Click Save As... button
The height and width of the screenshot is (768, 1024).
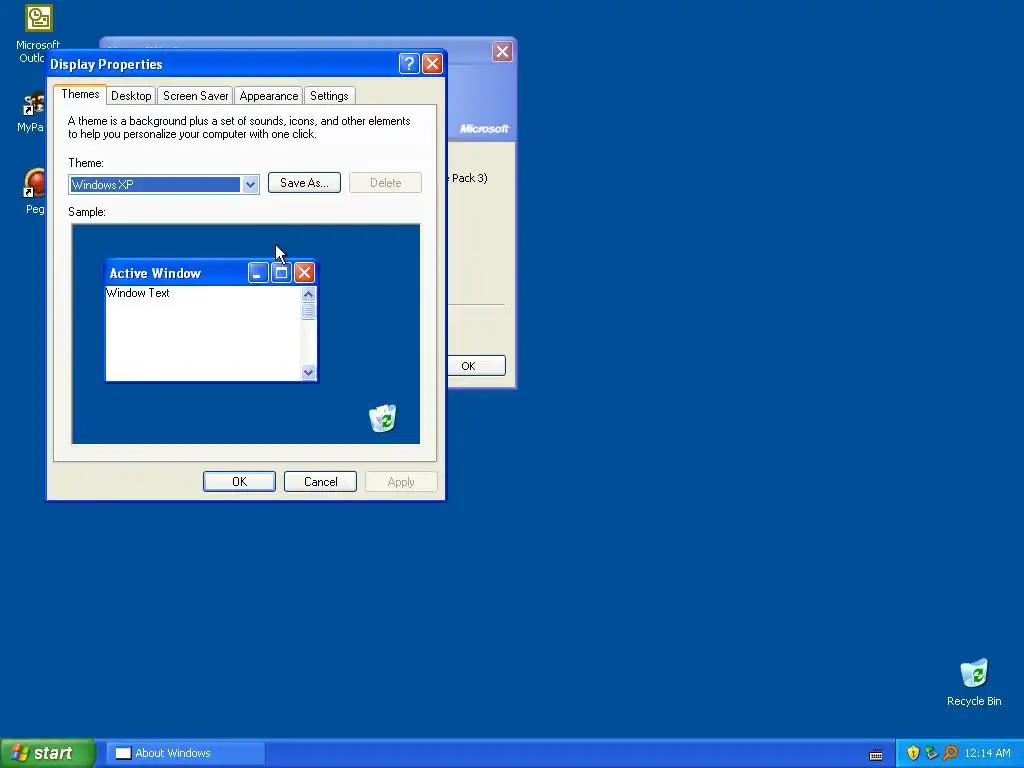point(304,183)
